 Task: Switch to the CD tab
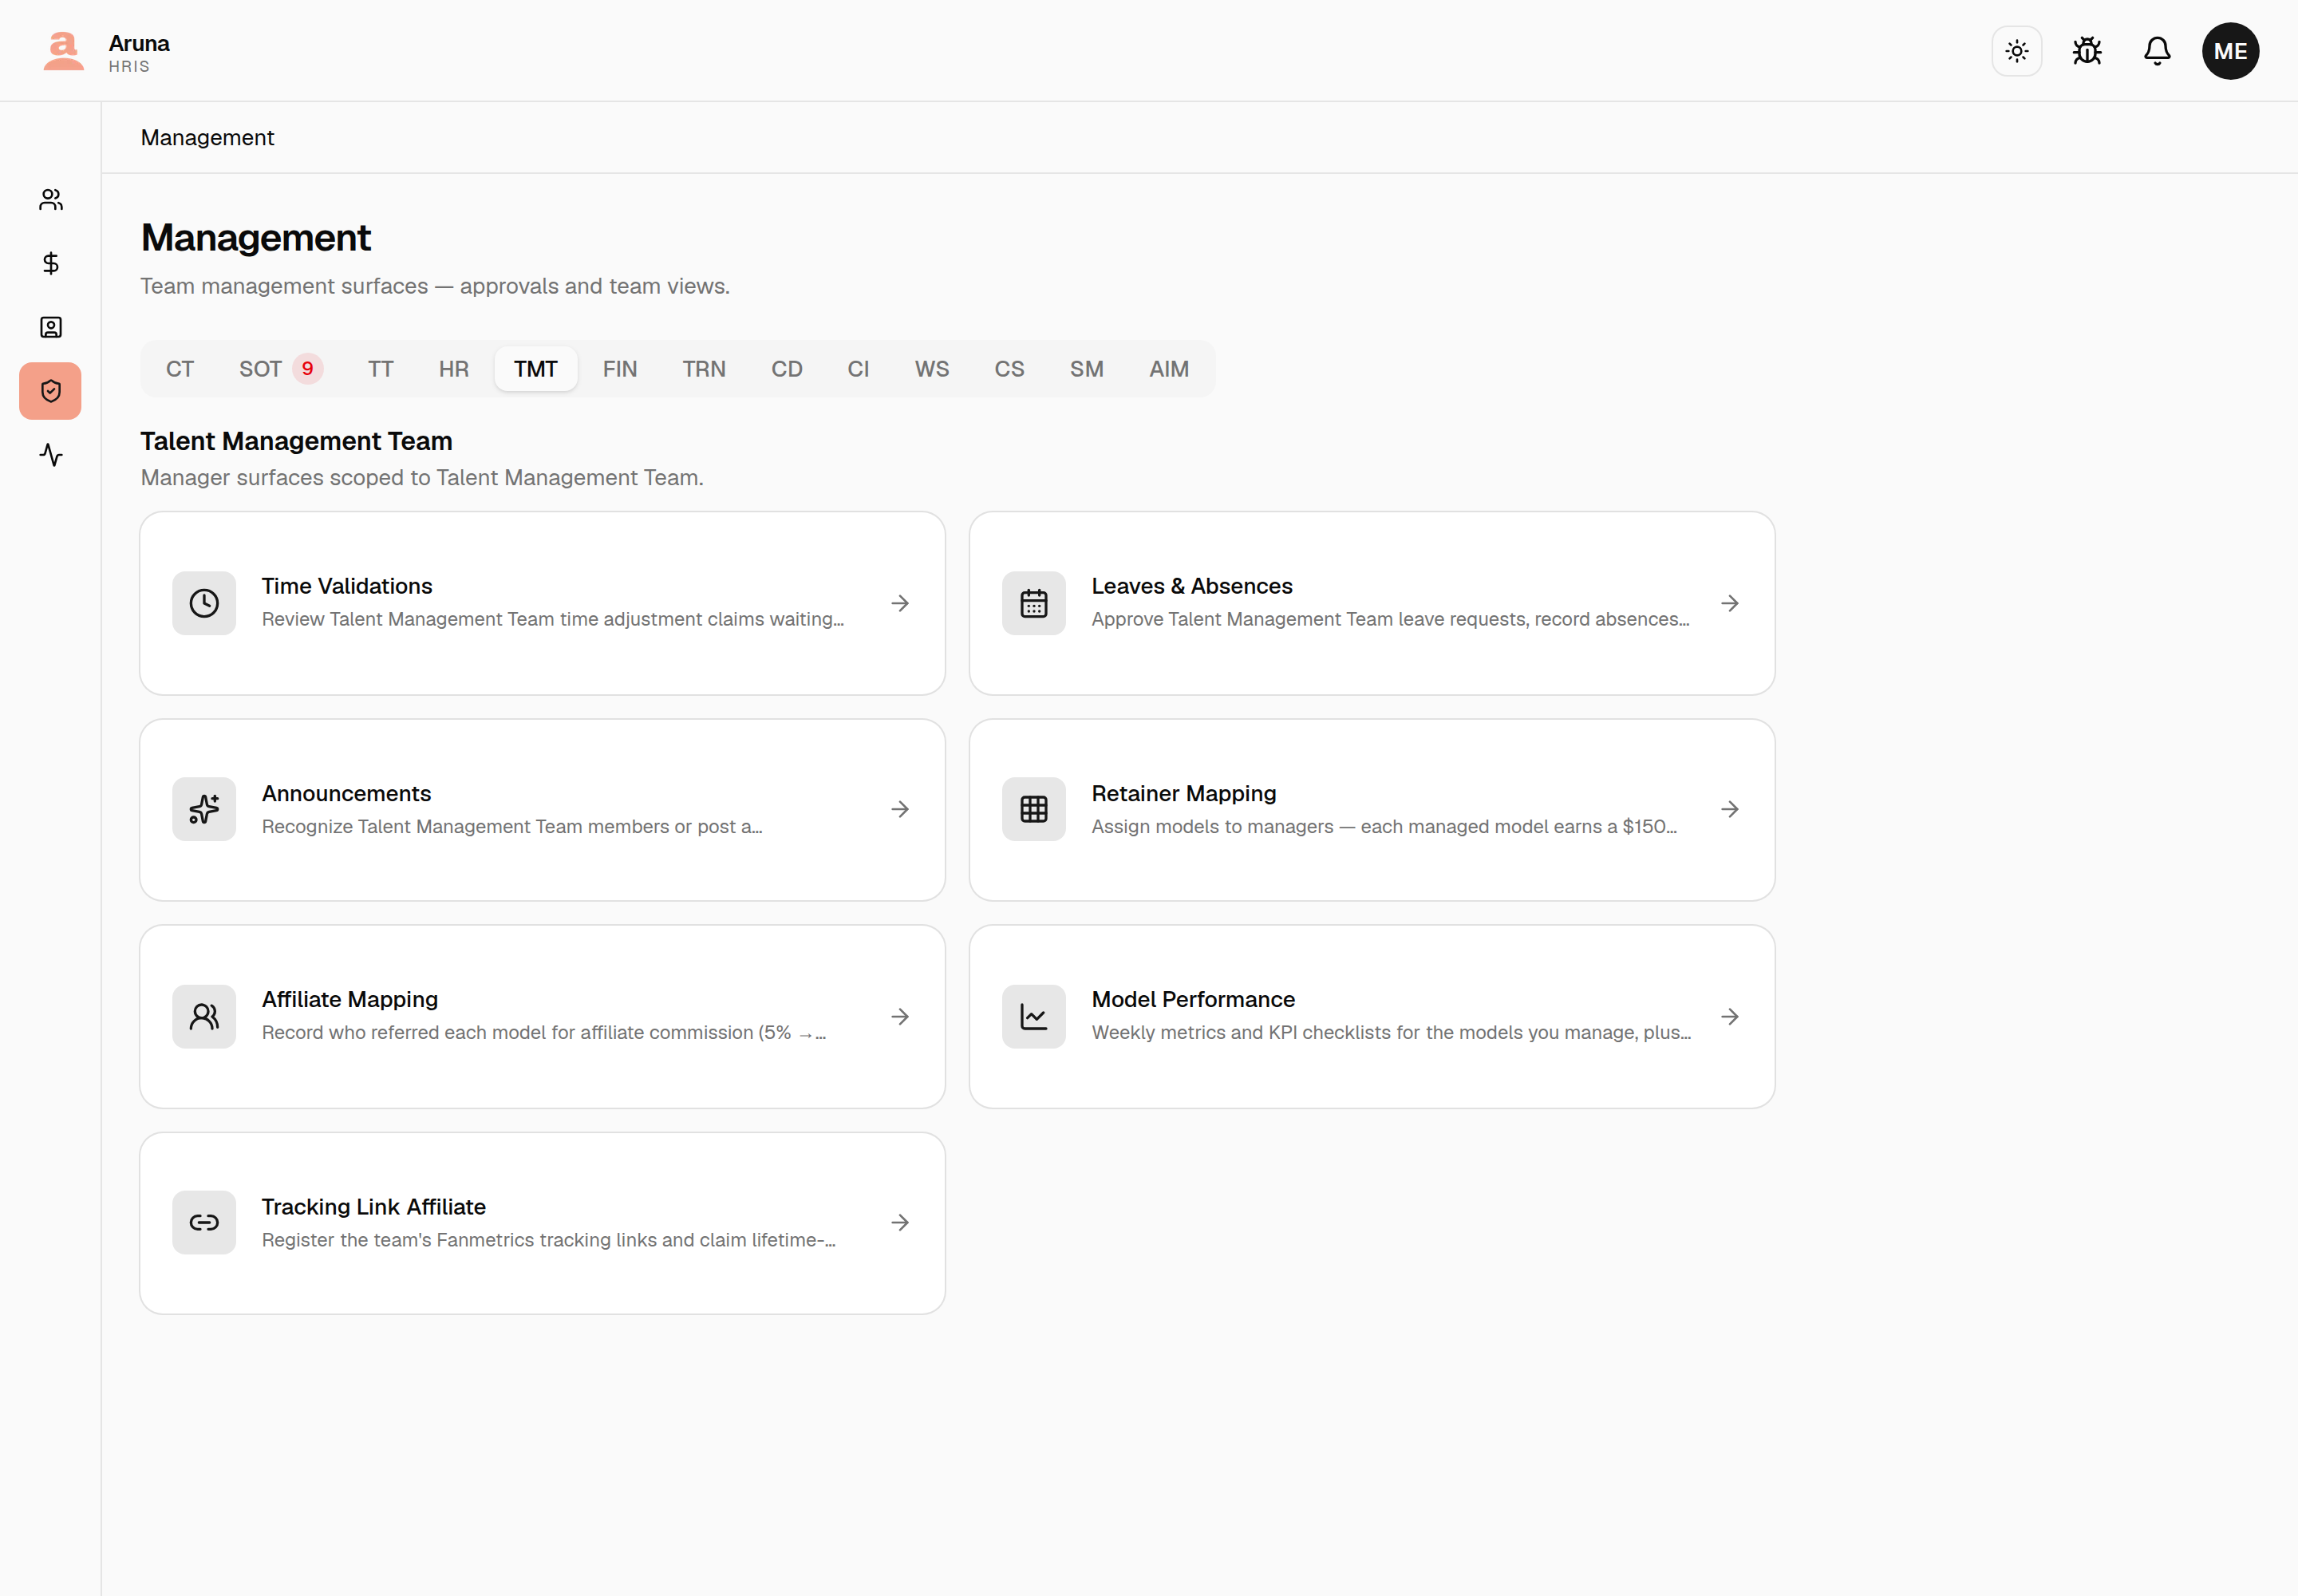(x=787, y=369)
